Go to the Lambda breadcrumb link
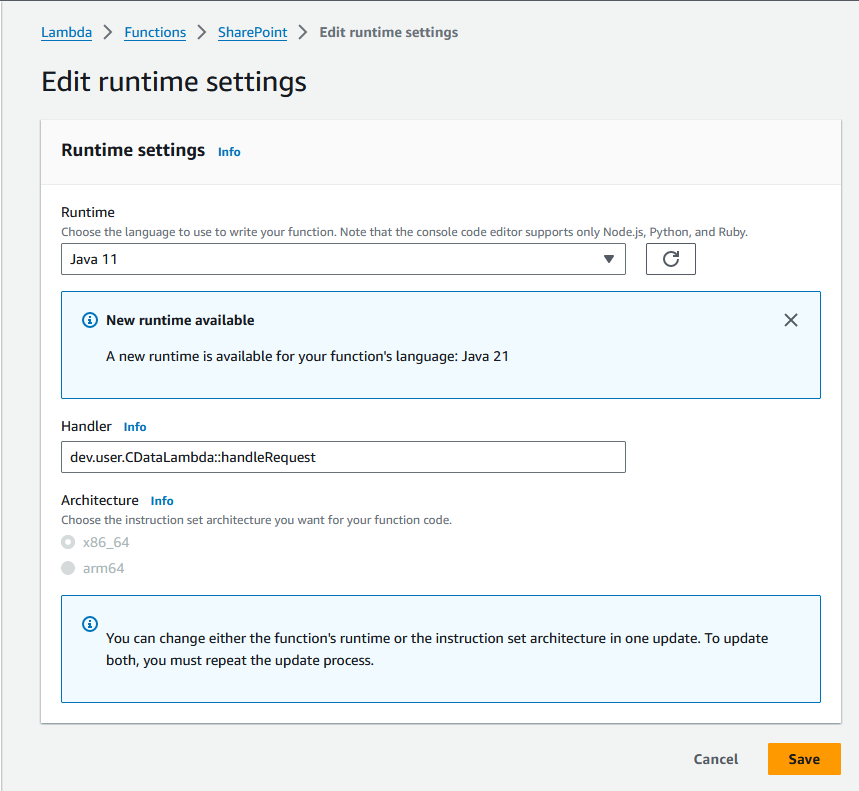The height and width of the screenshot is (791, 859). pyautogui.click(x=66, y=32)
